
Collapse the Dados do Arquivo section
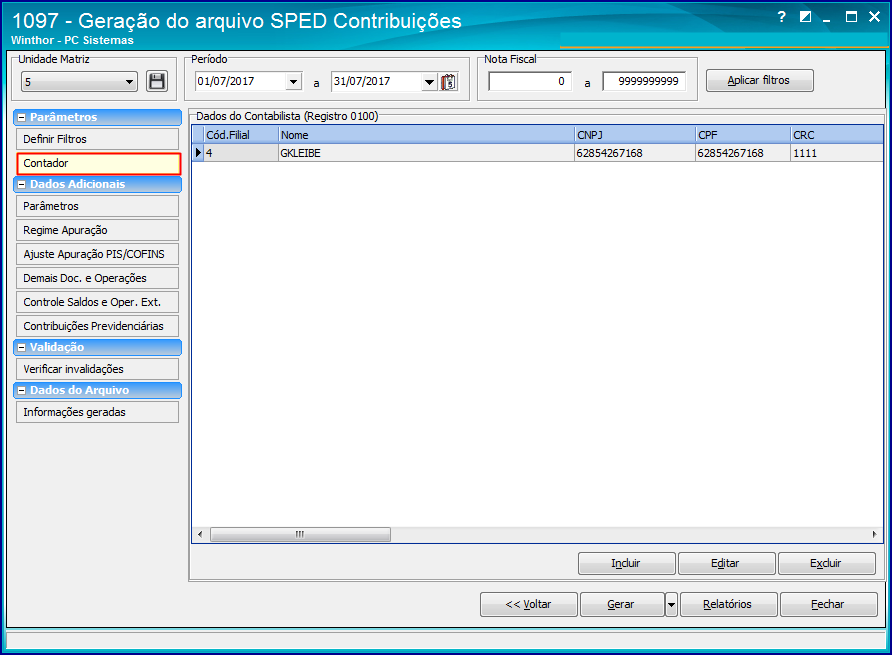pyautogui.click(x=22, y=390)
